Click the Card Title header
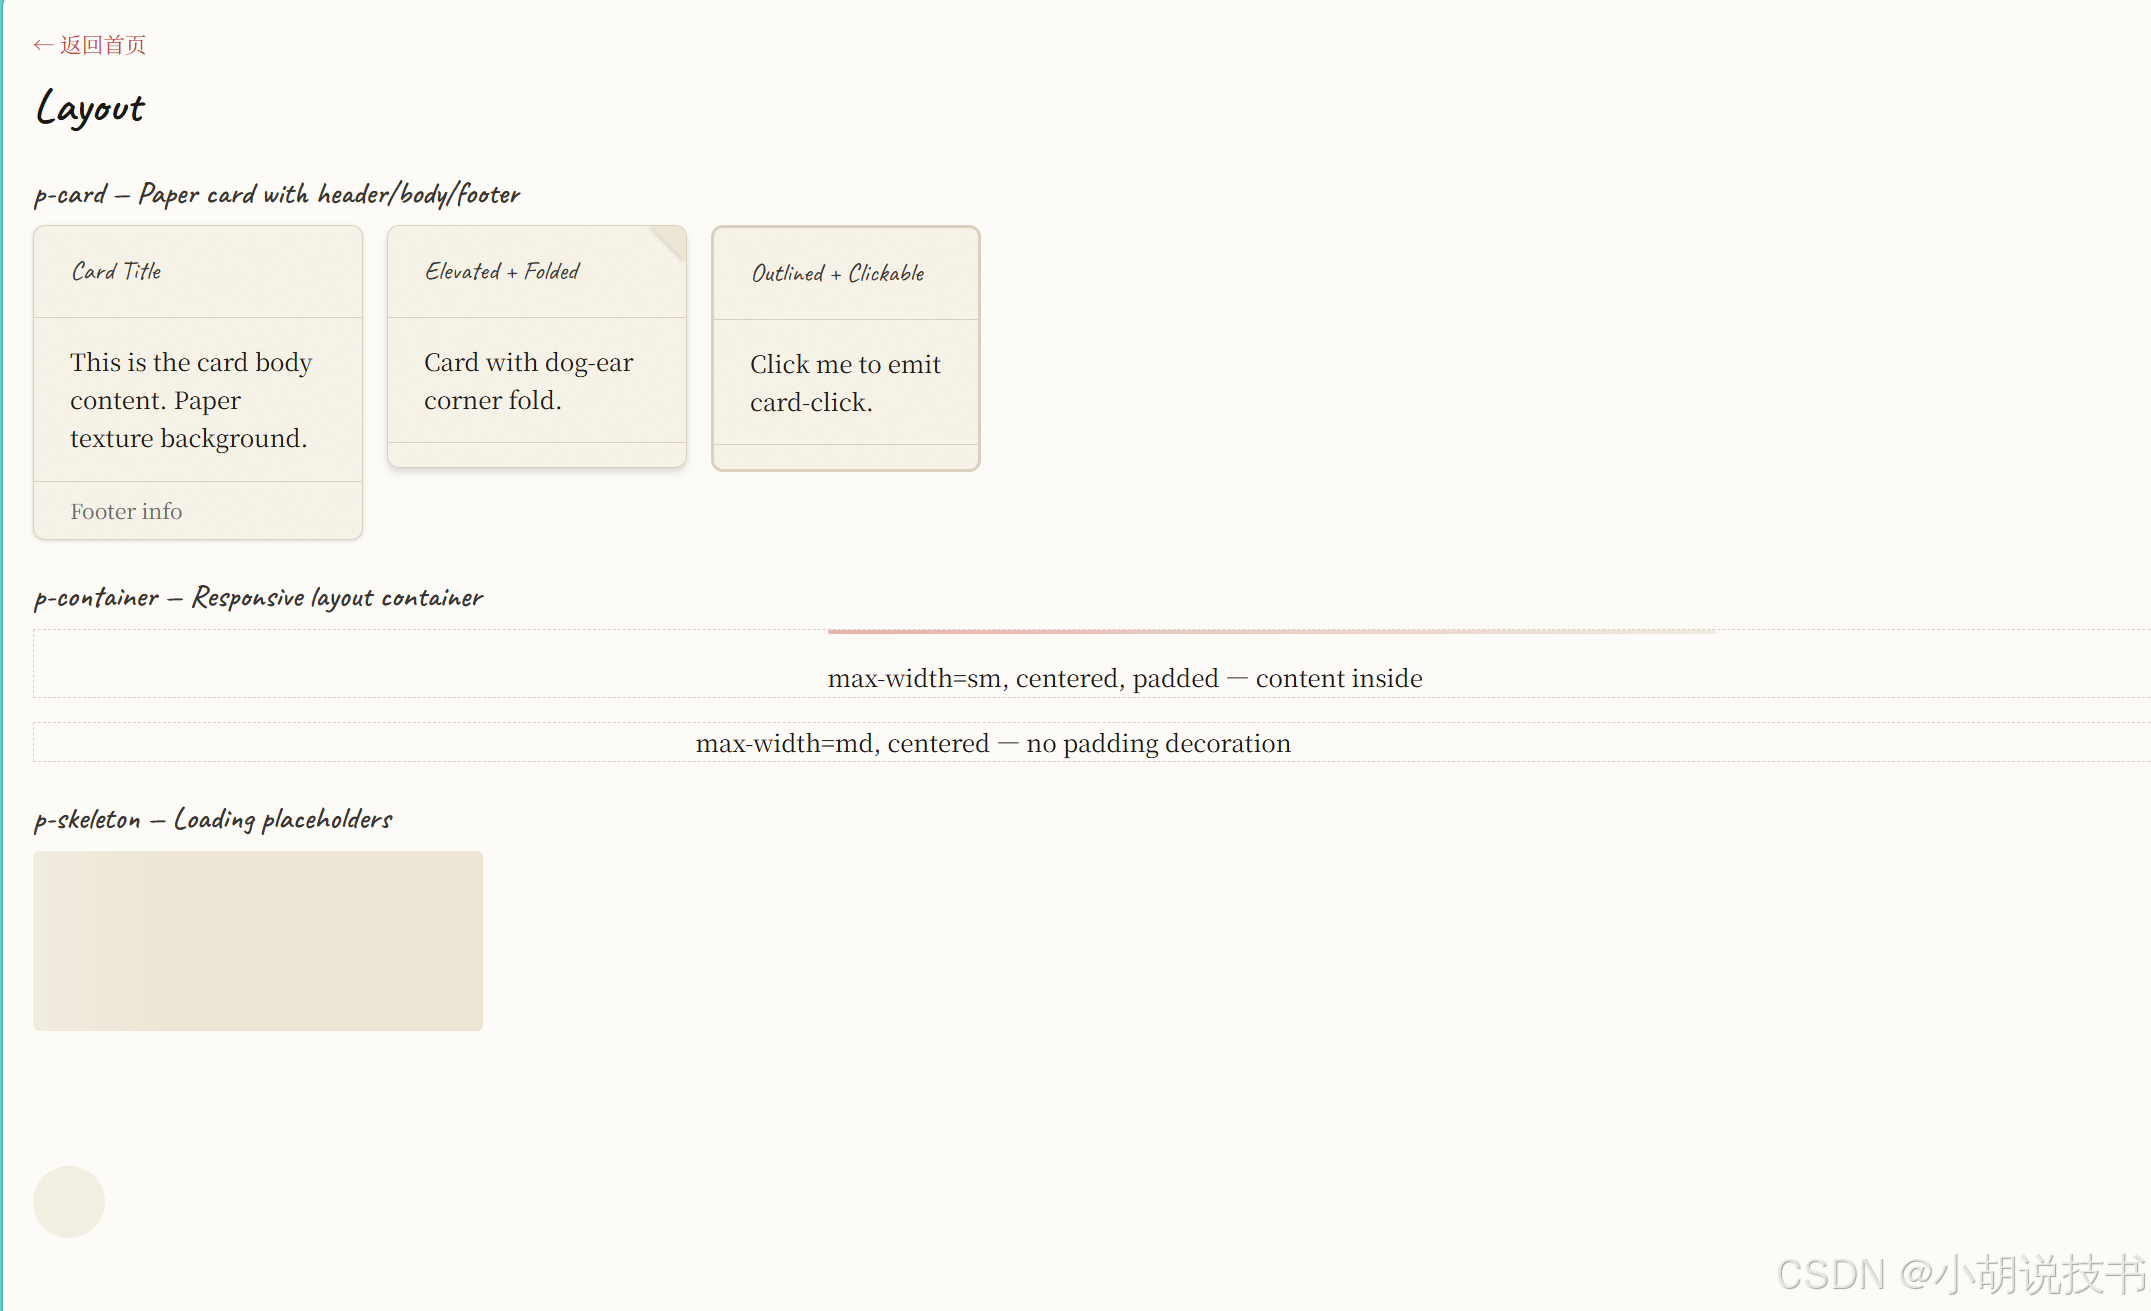 (116, 271)
